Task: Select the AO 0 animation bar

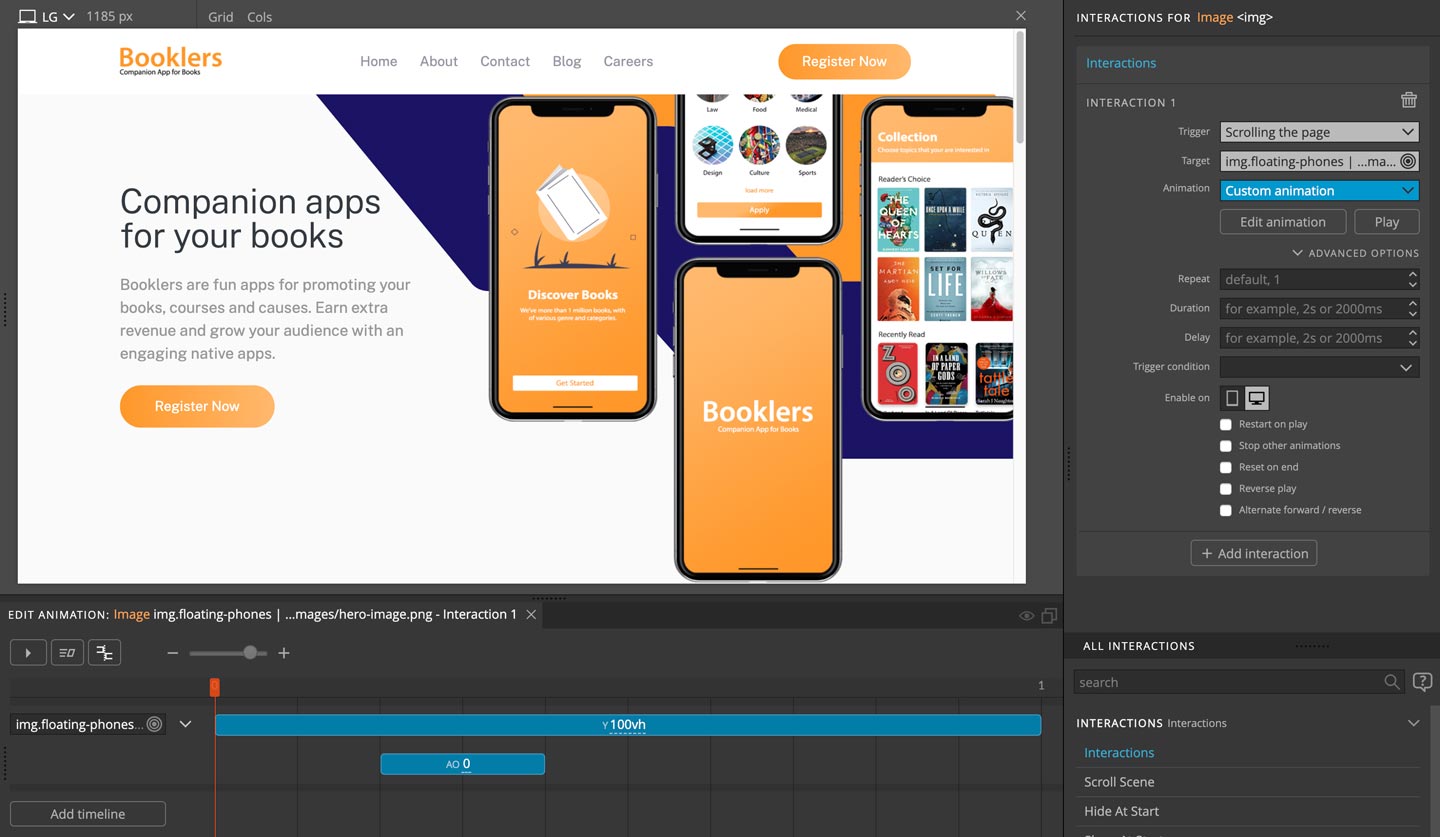Action: pyautogui.click(x=462, y=764)
